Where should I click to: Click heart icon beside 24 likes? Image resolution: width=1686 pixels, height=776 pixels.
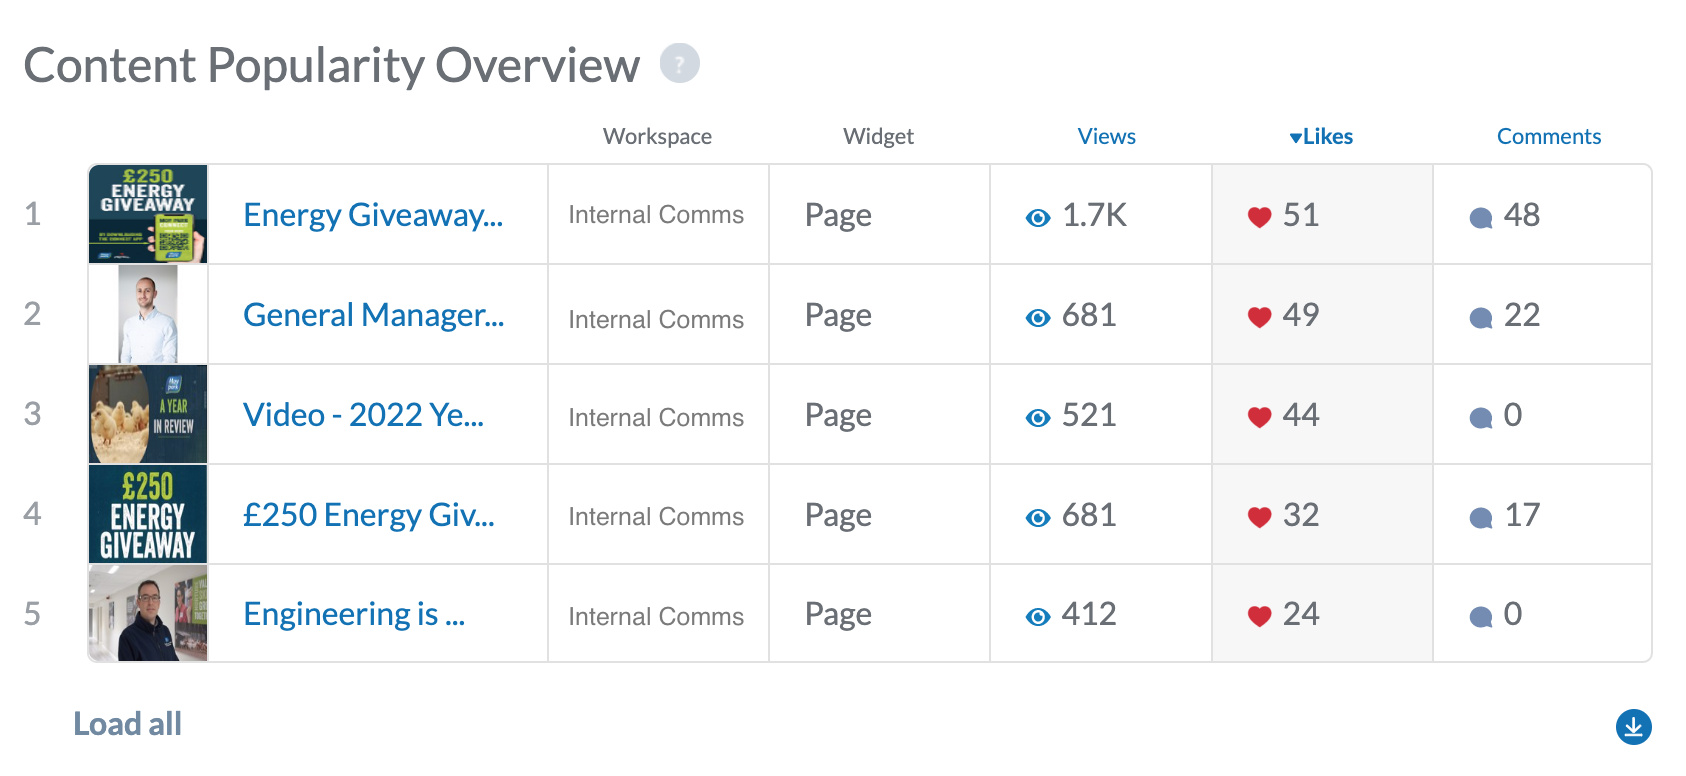click(1259, 616)
